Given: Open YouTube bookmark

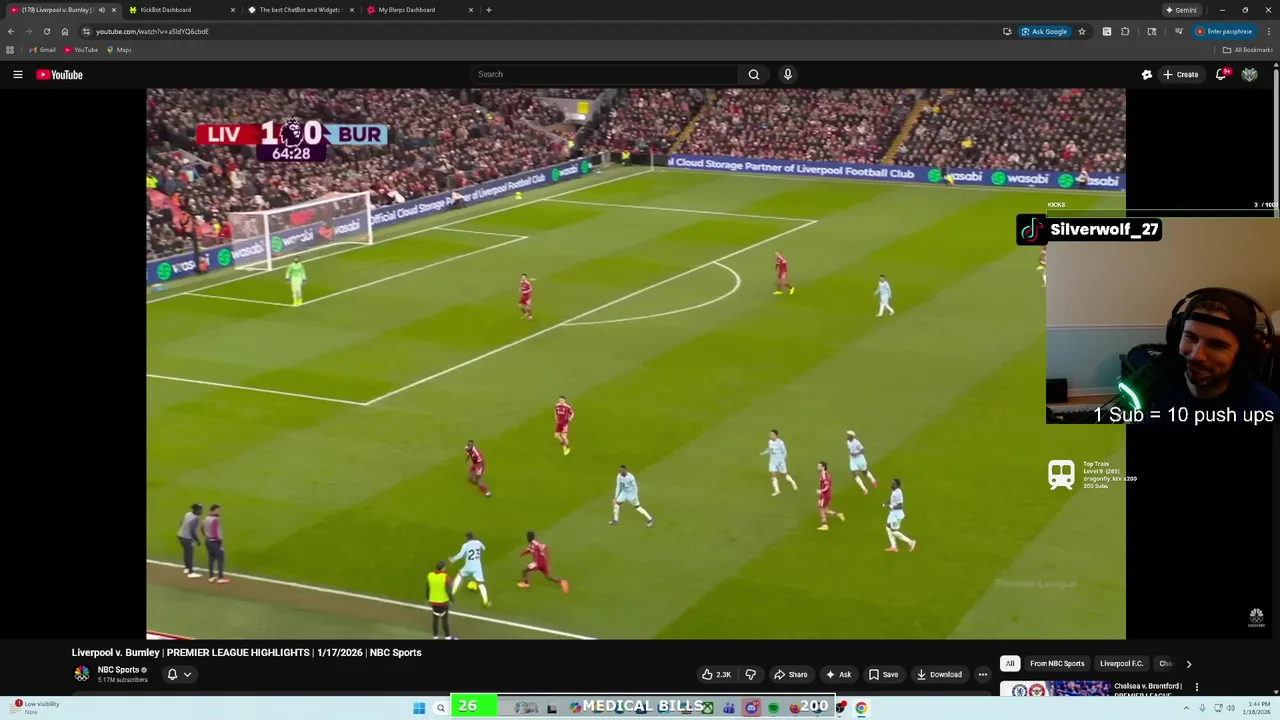Looking at the screenshot, I should click(81, 50).
